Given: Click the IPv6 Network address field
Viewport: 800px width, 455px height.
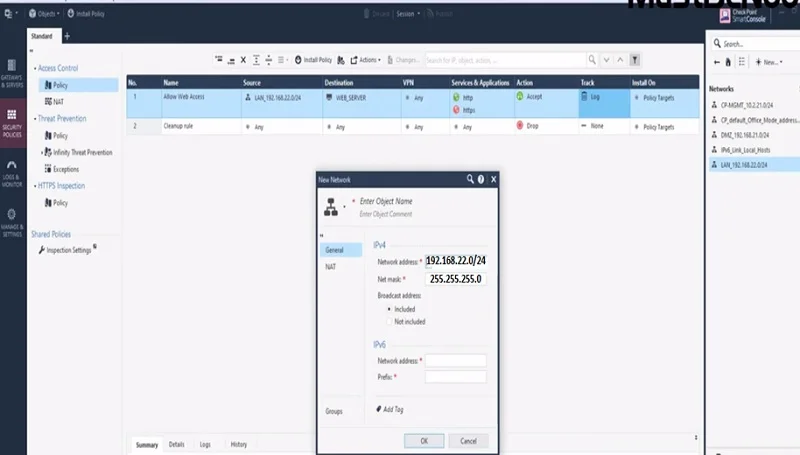Looking at the screenshot, I should coord(455,360).
